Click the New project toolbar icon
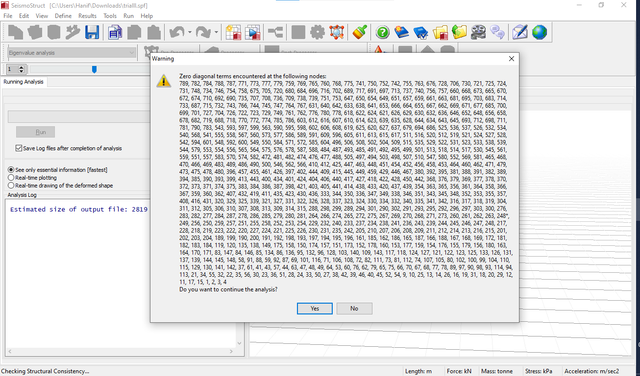Screen dimensions: 640x376 [x=15, y=32]
